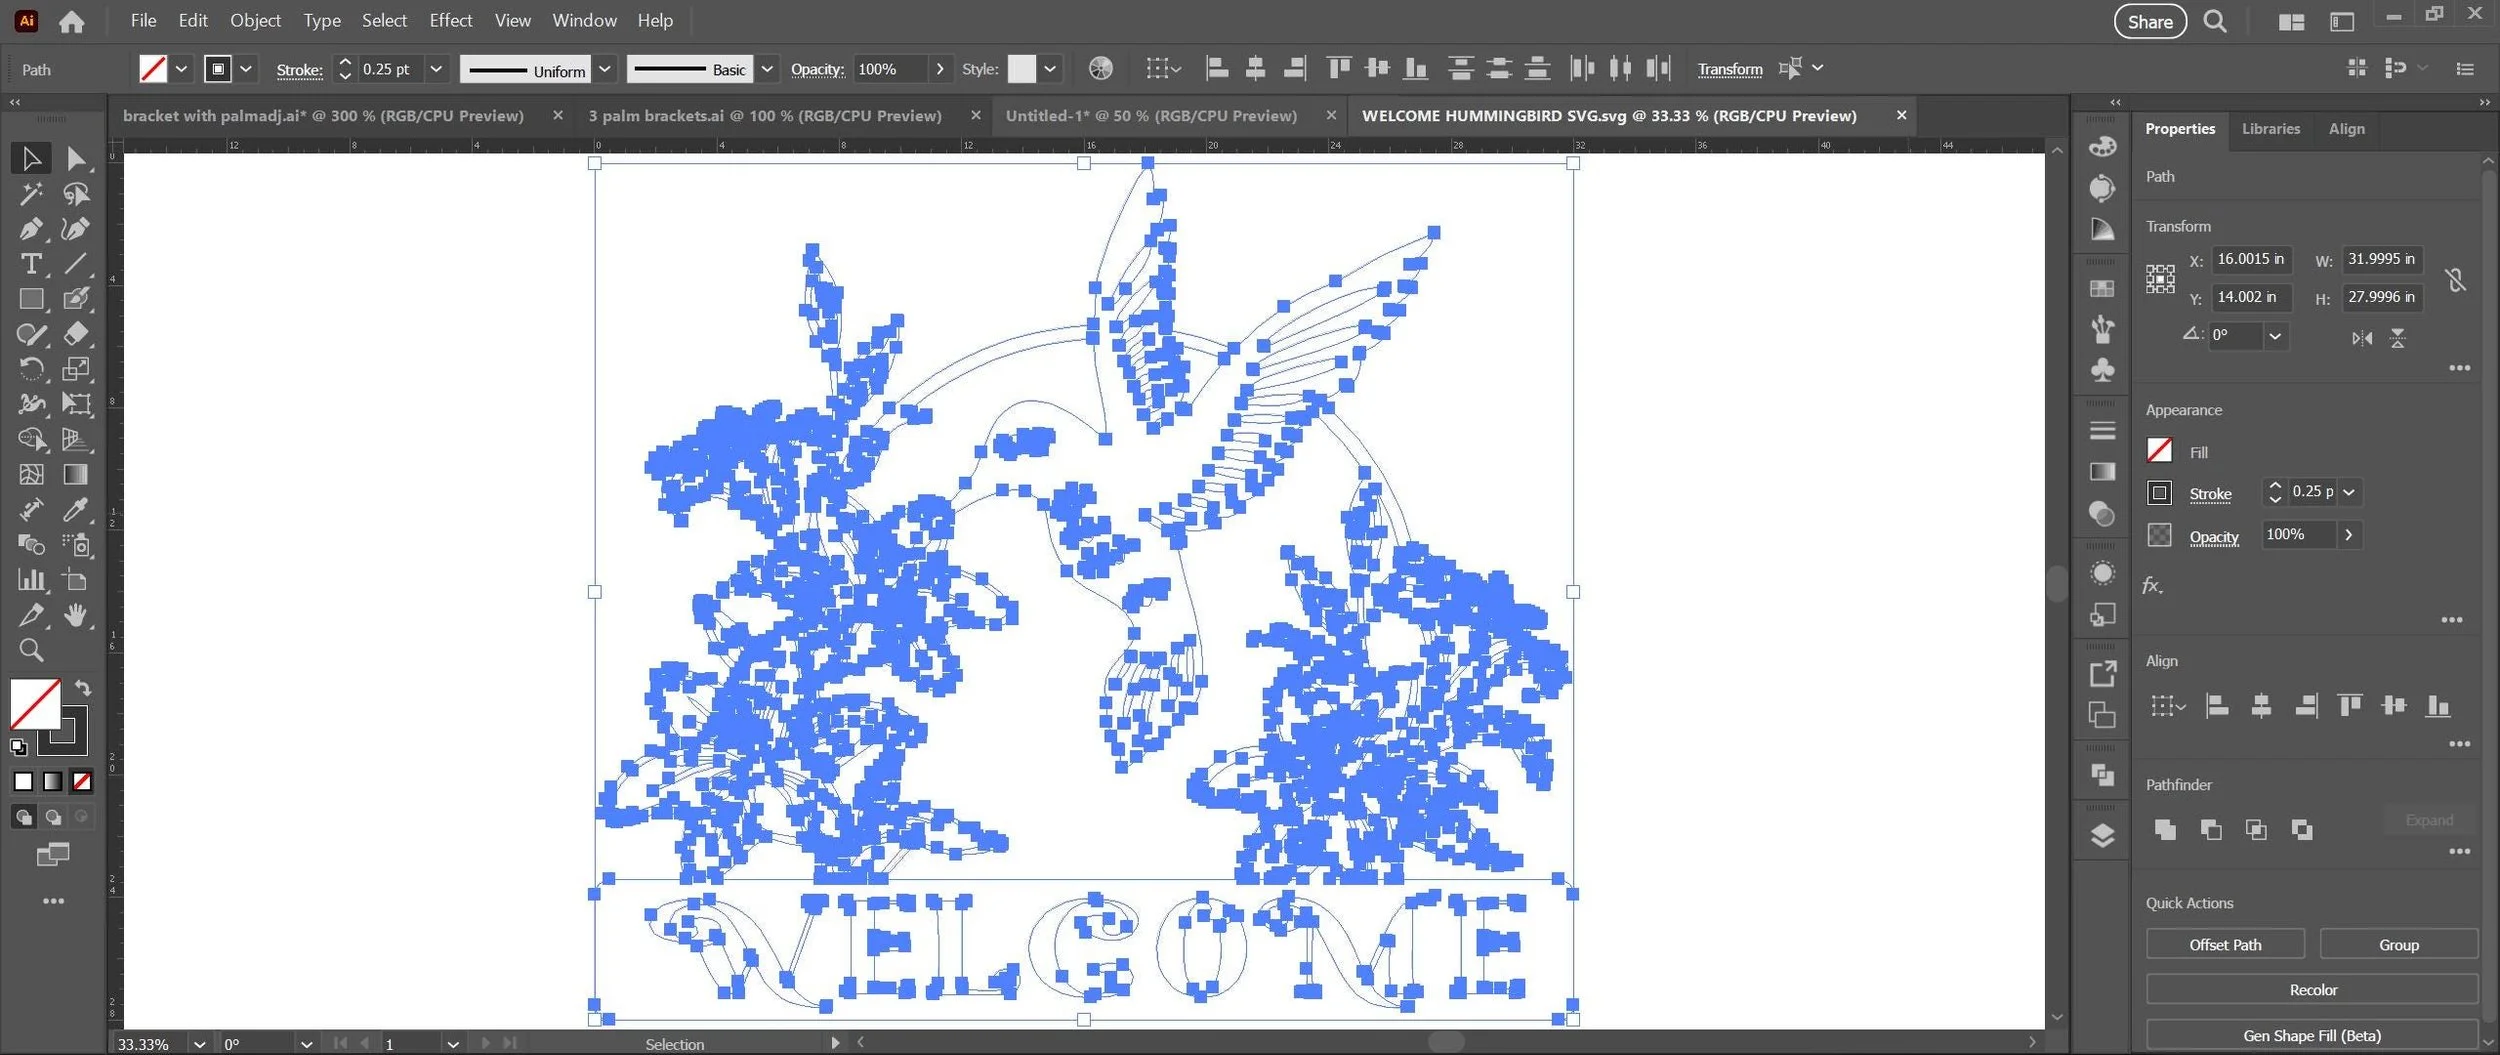
Task: Open Recolor Artwork wheel icon in control bar
Action: point(1100,68)
